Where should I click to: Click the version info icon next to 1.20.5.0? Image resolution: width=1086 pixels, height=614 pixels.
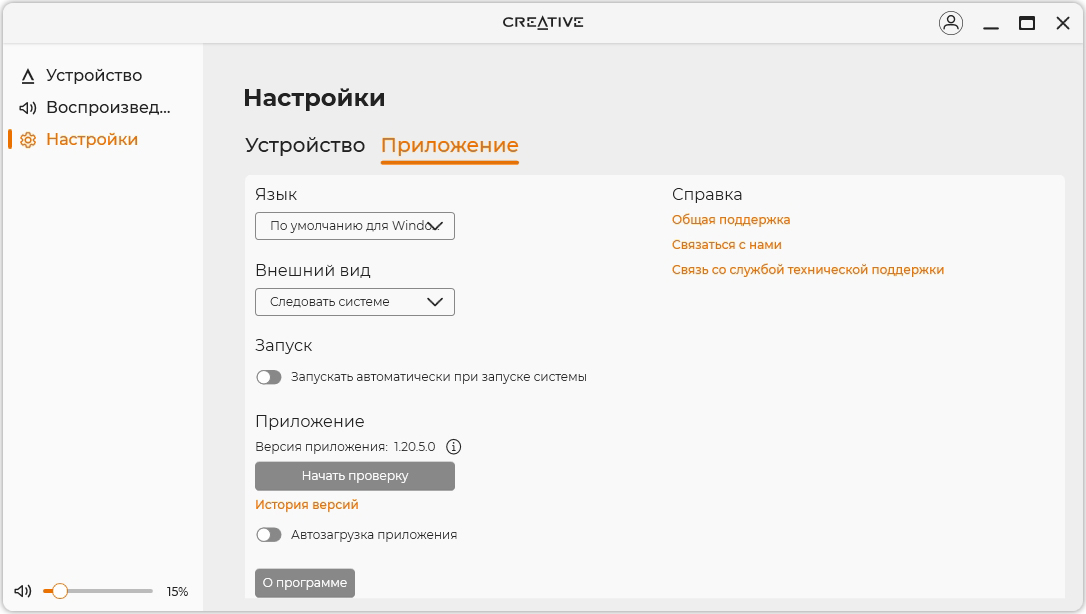pos(454,446)
